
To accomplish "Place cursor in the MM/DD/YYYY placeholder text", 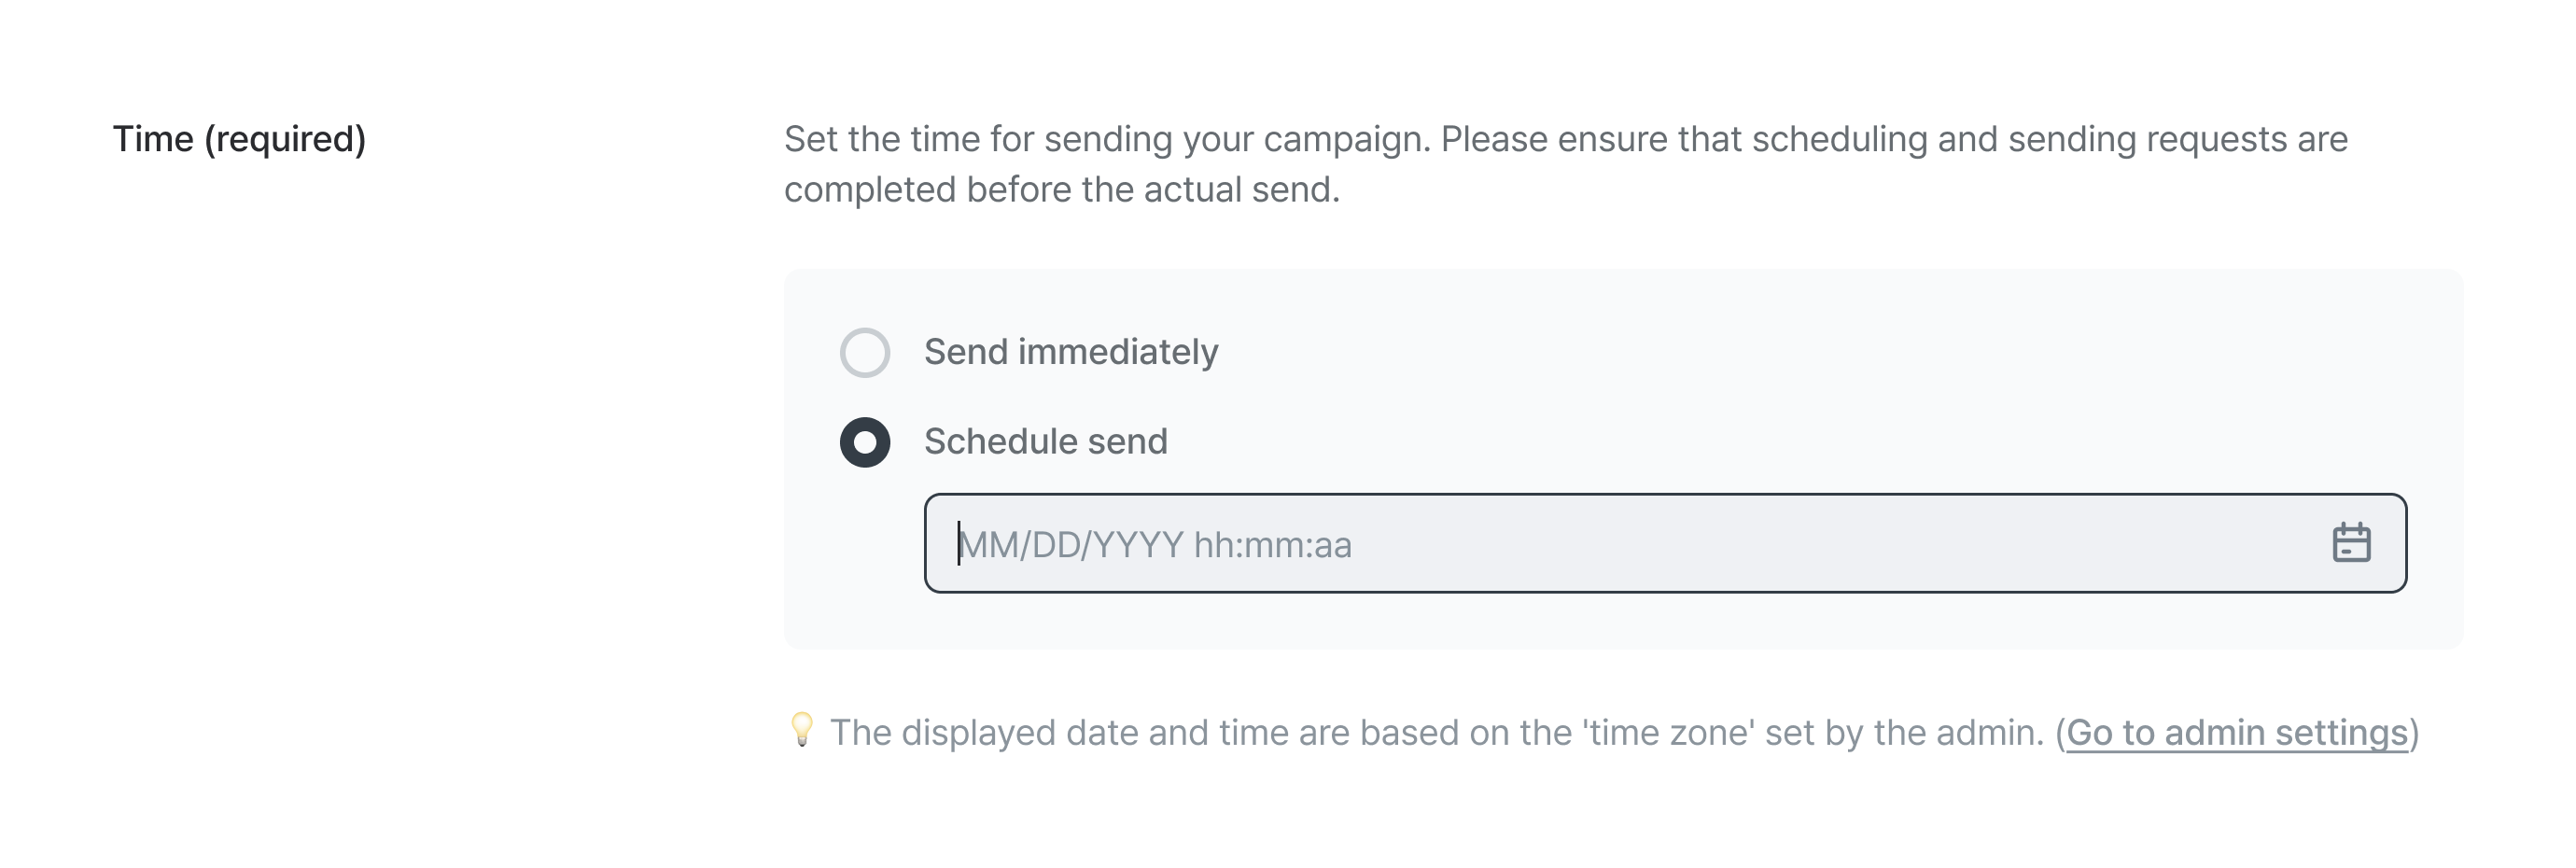I will click(1071, 545).
